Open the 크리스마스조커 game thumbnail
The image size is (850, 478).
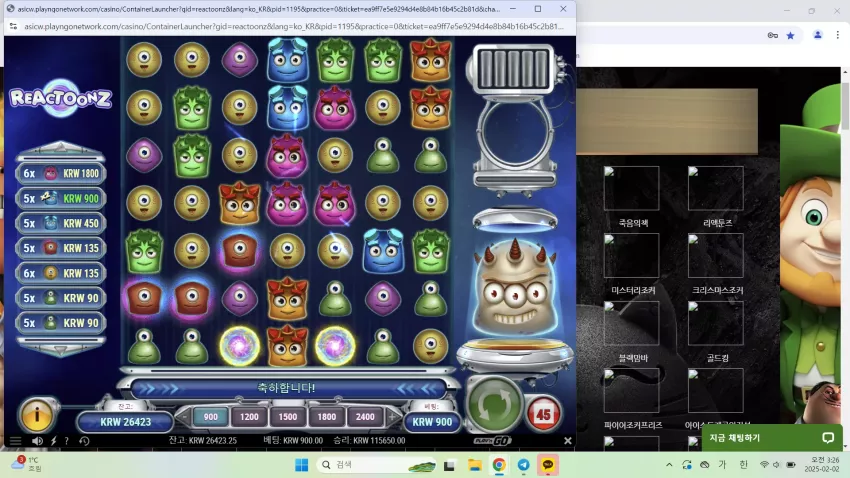point(716,256)
